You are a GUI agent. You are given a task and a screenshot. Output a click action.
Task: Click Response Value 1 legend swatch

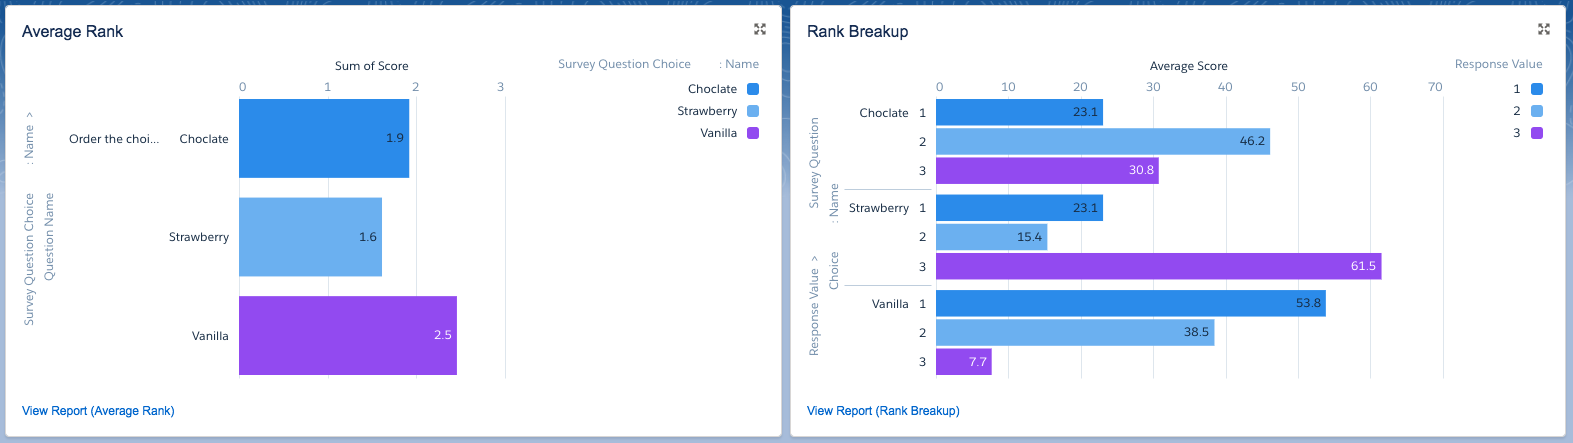1537,89
